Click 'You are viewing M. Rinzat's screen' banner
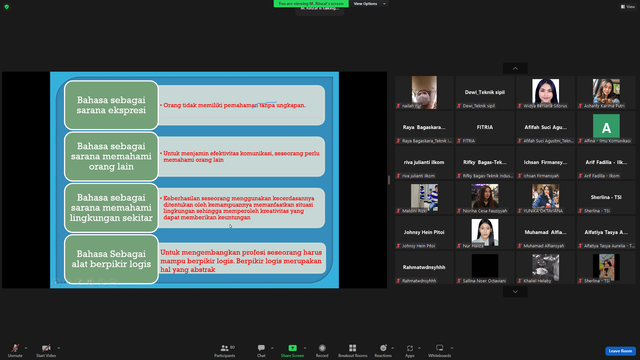Image resolution: width=640 pixels, height=360 pixels. pos(311,4)
